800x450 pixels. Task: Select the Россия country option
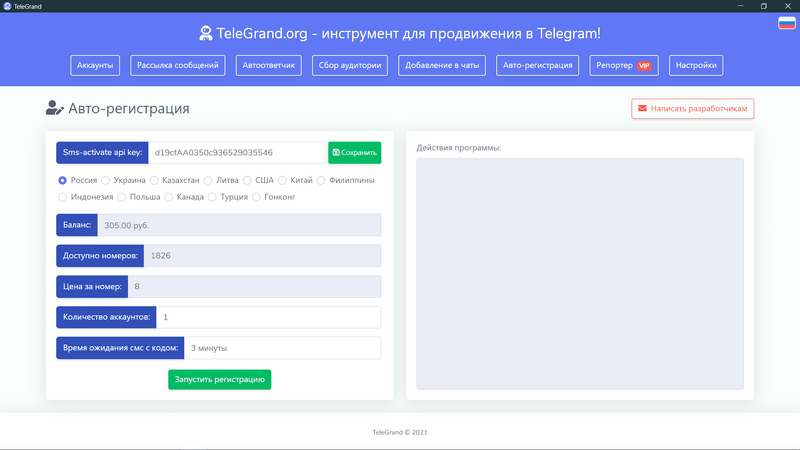(62, 180)
